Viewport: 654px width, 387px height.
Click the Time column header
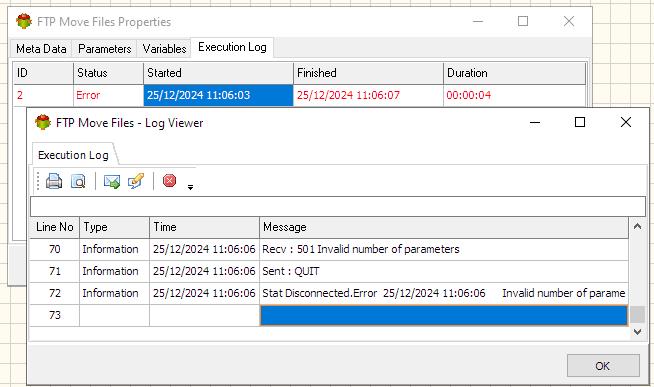[204, 227]
